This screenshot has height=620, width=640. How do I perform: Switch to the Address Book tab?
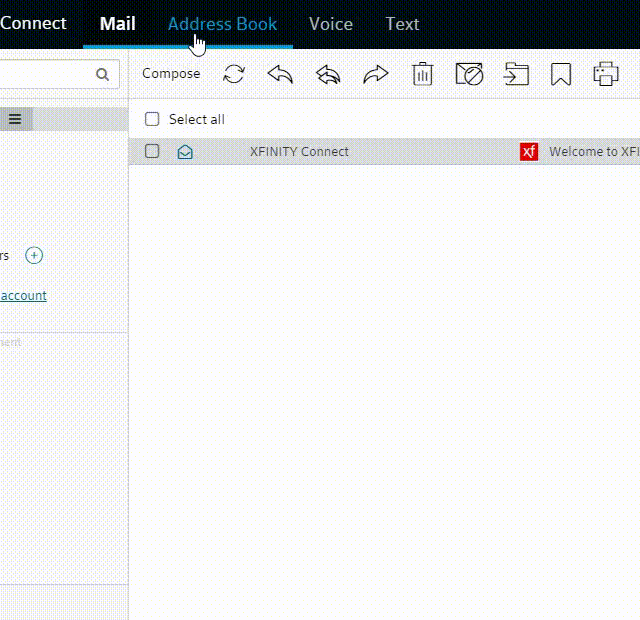(x=222, y=24)
